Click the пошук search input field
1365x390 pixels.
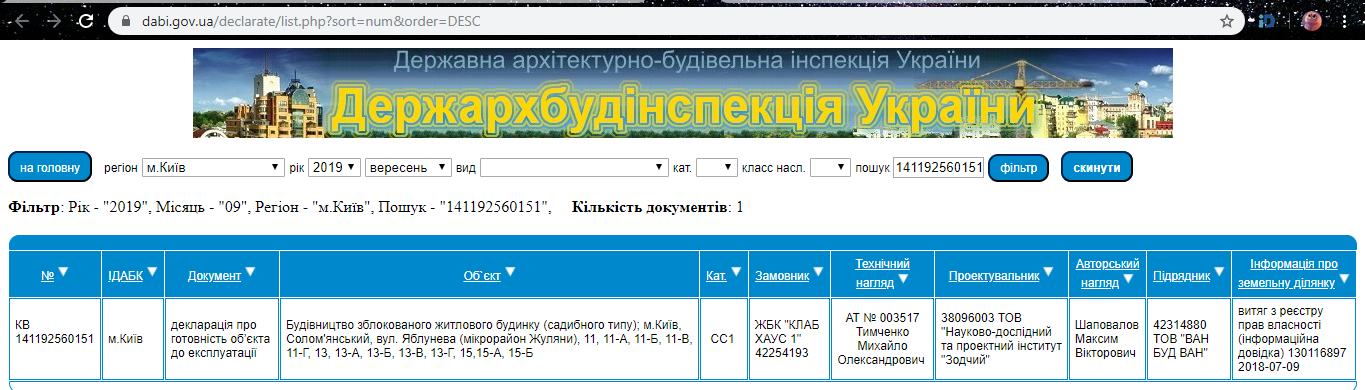coord(939,167)
